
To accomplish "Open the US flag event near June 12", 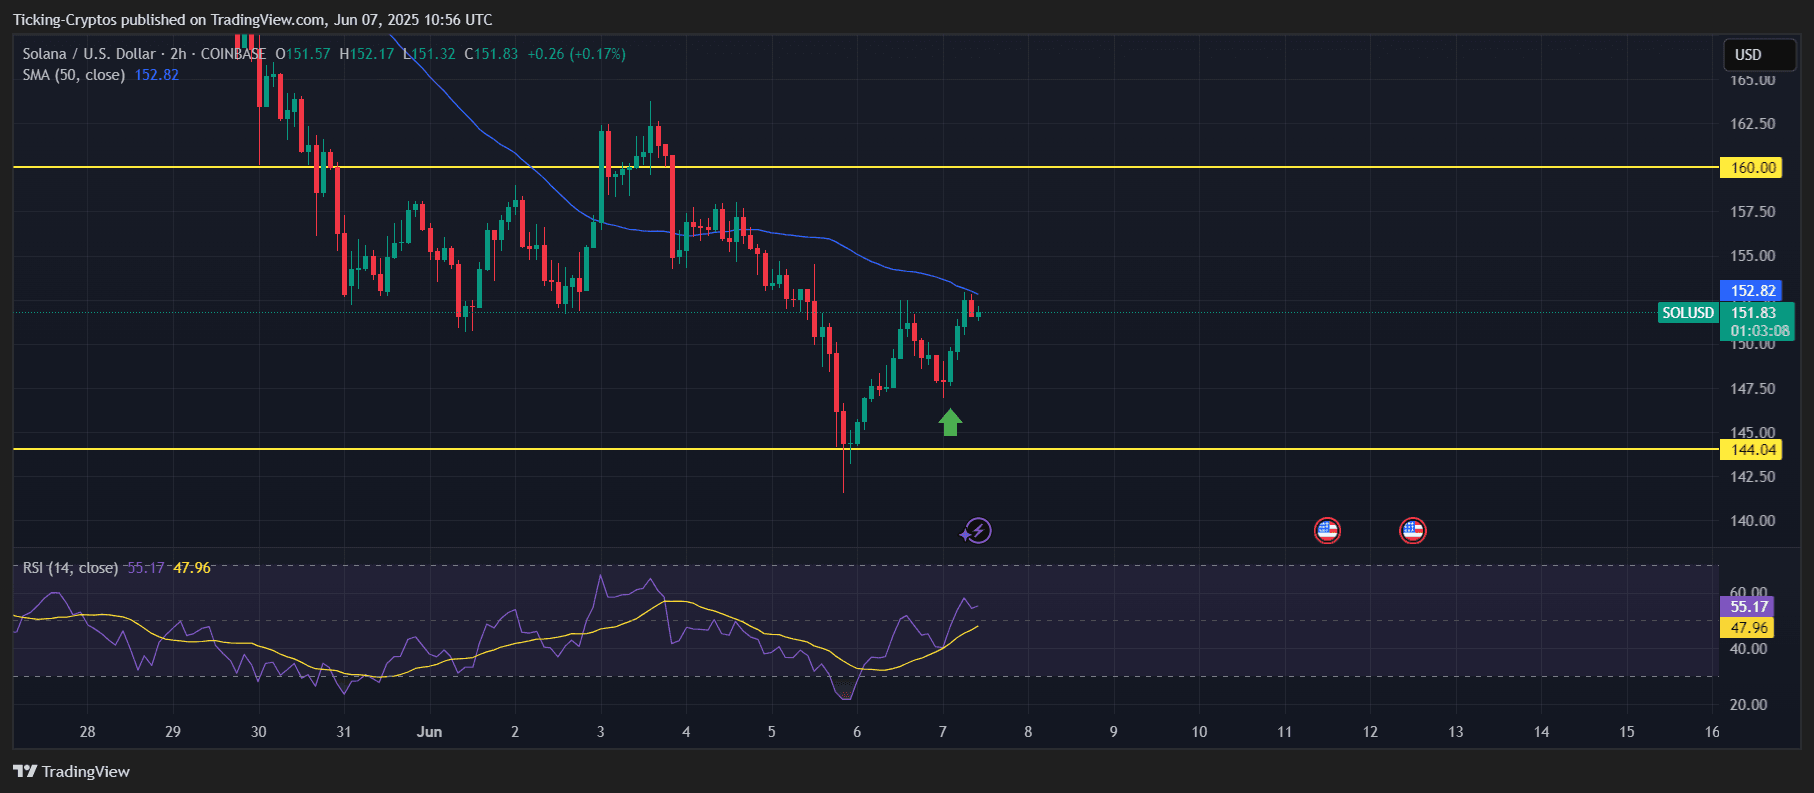I will (1412, 531).
